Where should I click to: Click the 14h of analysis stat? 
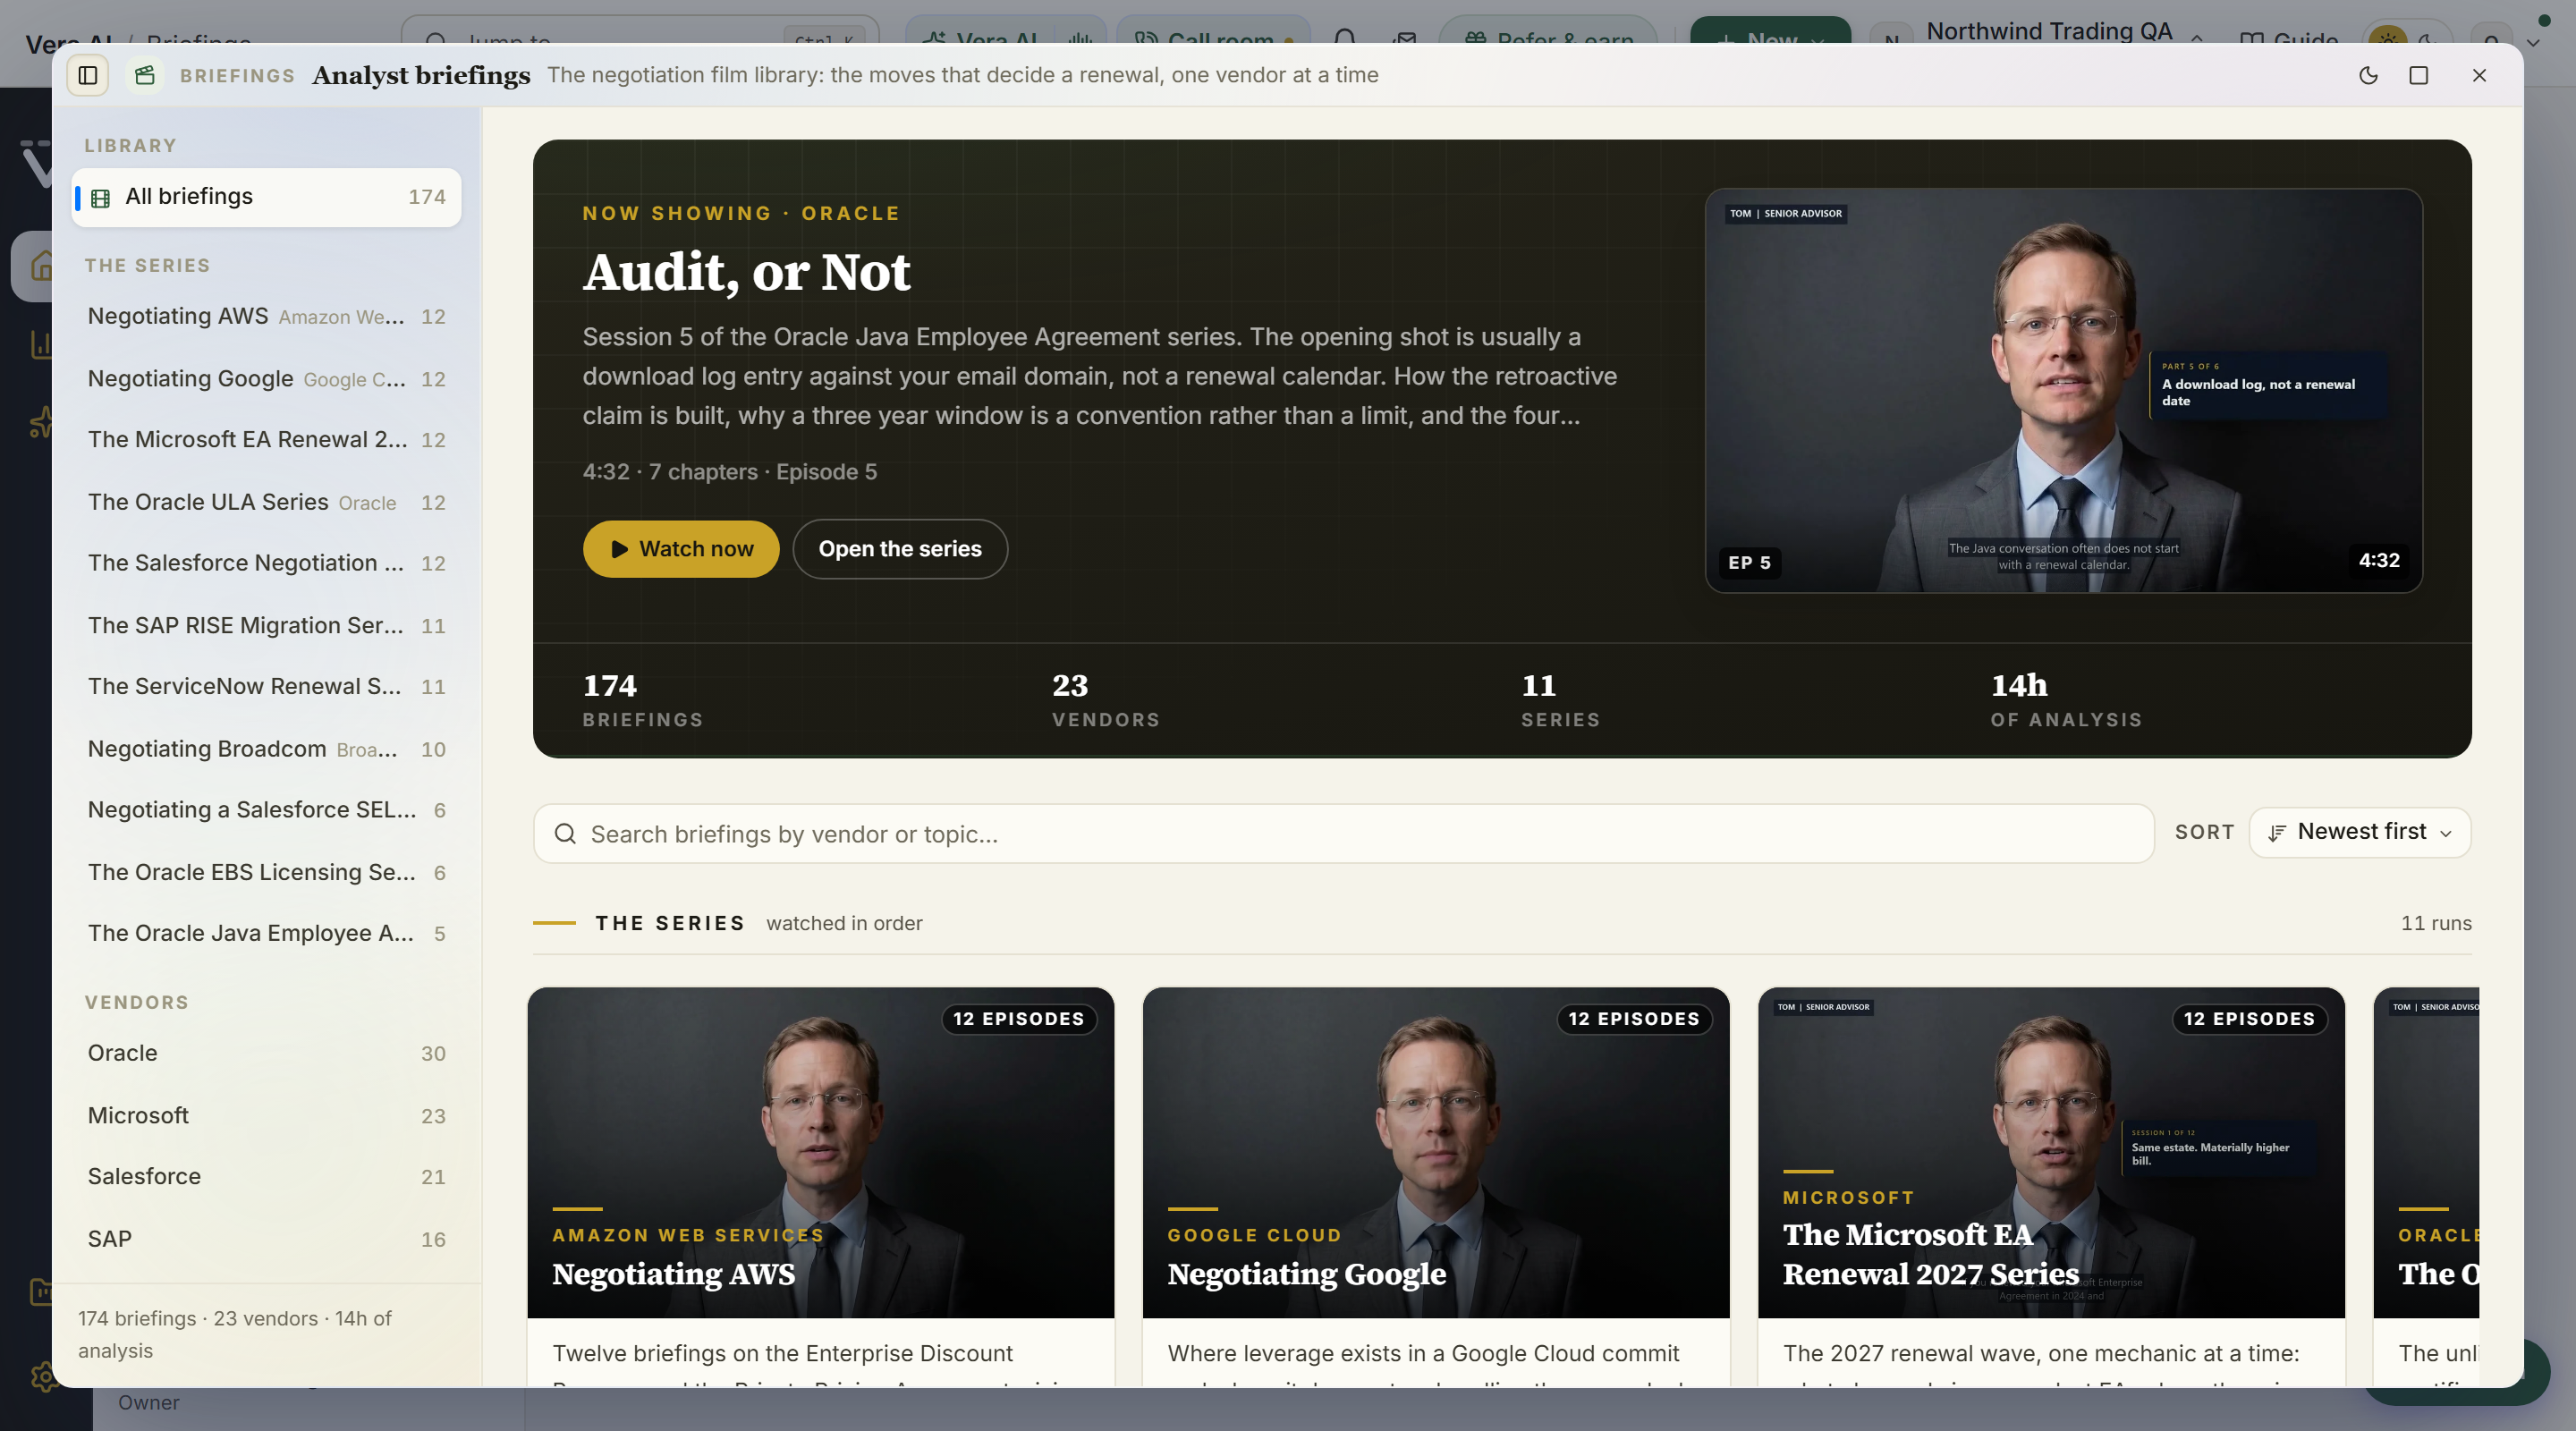(x=2066, y=700)
